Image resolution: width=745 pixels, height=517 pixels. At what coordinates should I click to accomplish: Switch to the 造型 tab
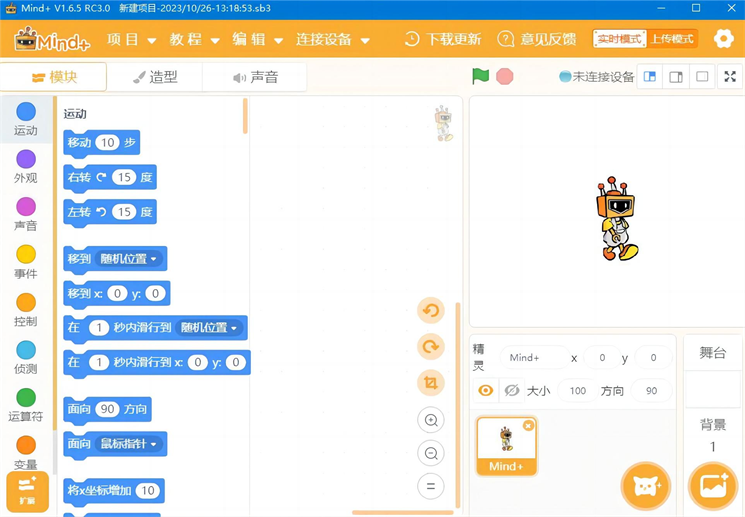(155, 77)
